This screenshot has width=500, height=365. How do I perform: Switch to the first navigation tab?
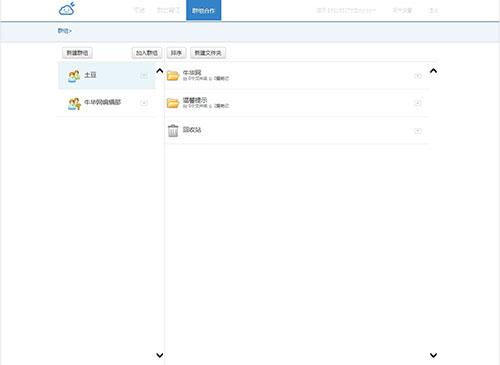(139, 10)
